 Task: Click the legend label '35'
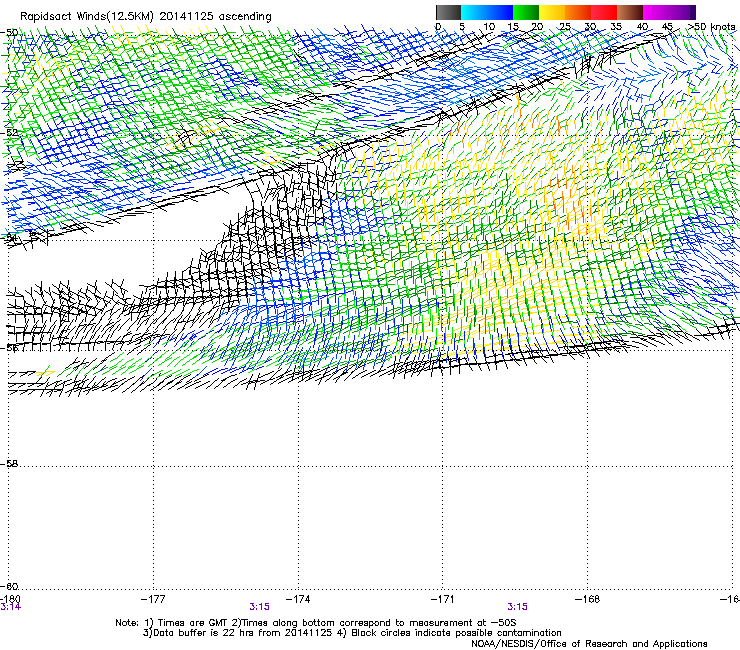coord(616,27)
